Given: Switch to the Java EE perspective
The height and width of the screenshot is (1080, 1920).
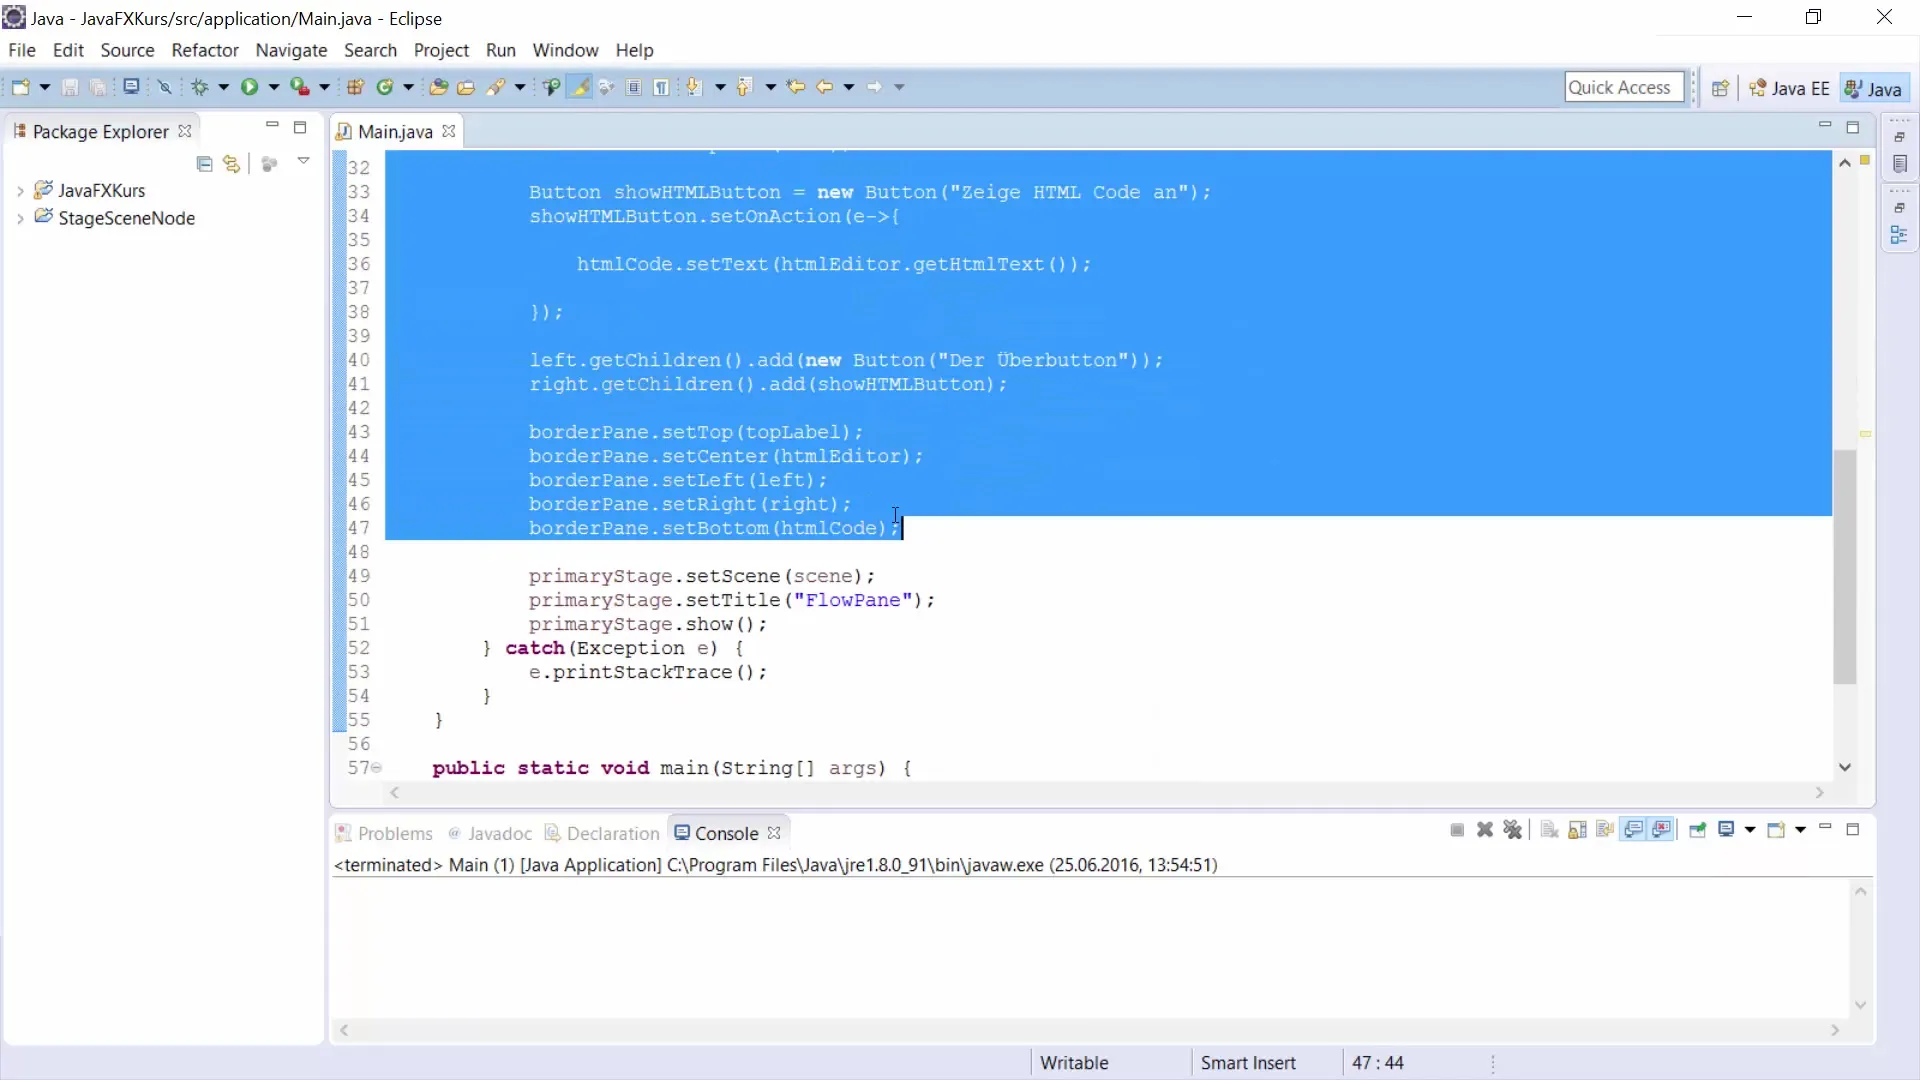Looking at the screenshot, I should 1789,88.
